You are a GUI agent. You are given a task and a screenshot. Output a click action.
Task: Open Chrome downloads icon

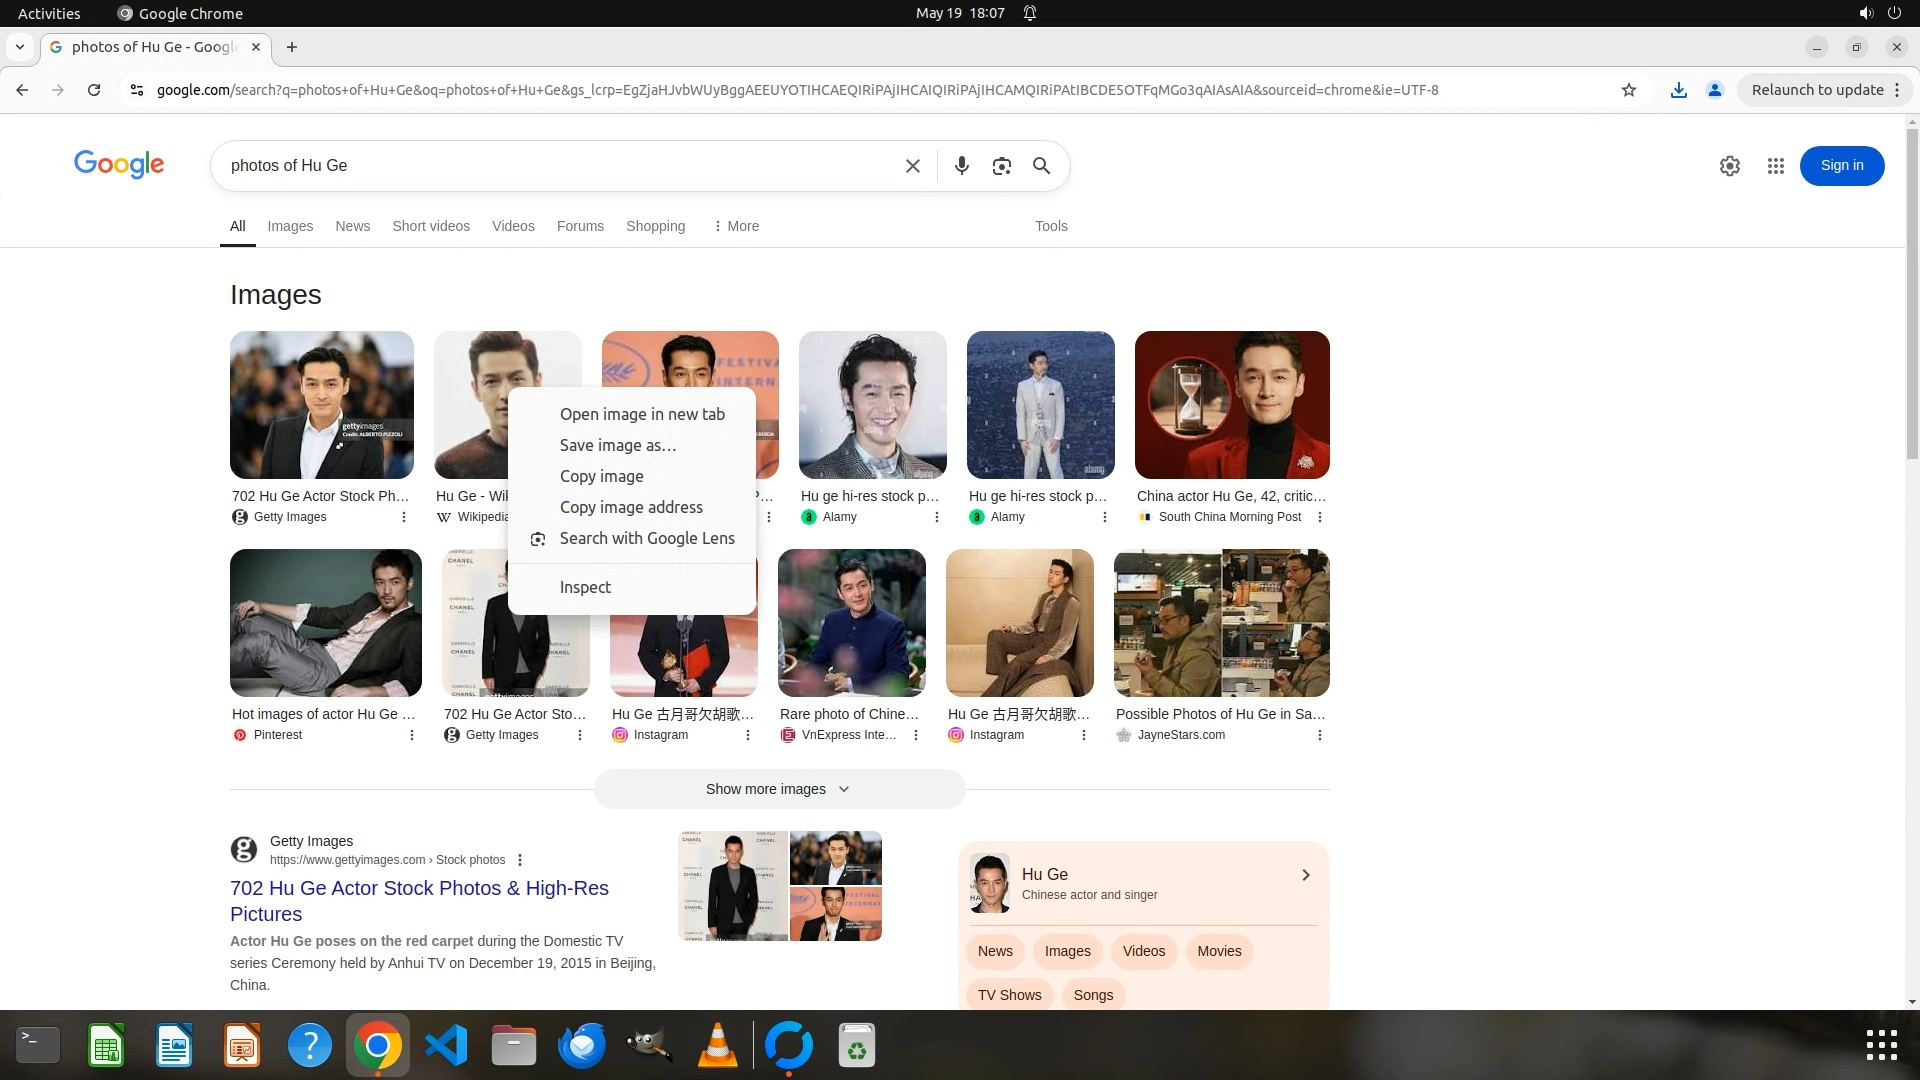1678,90
